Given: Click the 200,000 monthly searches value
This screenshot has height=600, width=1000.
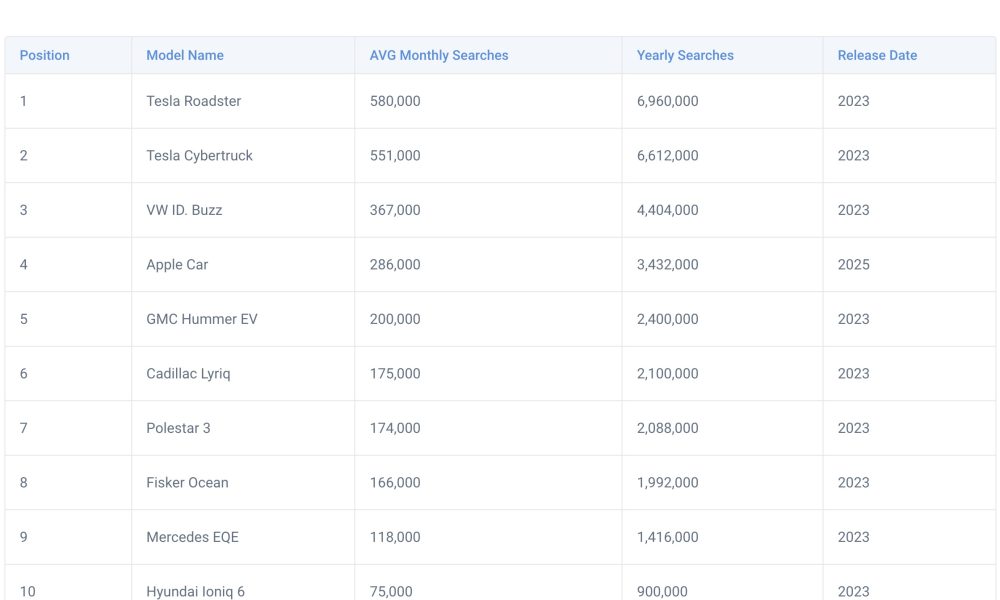Looking at the screenshot, I should (x=395, y=319).
